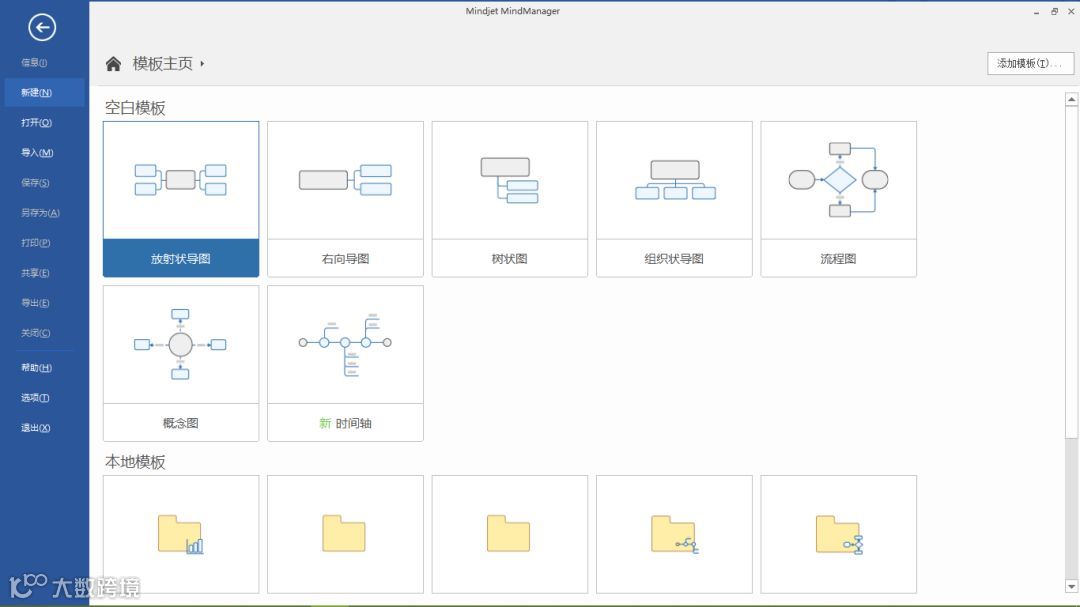Open the 打开(O) sidebar item
The height and width of the screenshot is (607, 1080).
(37, 123)
